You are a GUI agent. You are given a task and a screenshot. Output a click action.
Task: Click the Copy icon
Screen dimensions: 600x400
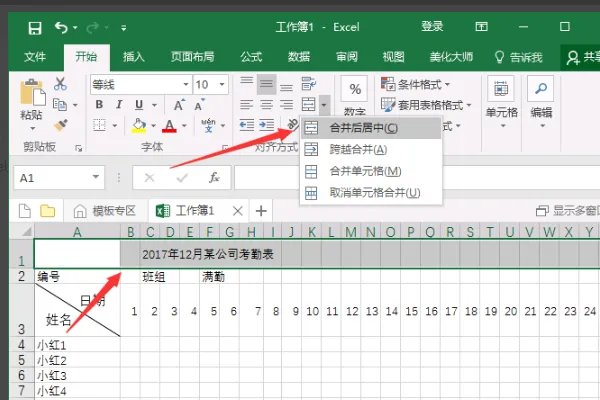point(60,104)
